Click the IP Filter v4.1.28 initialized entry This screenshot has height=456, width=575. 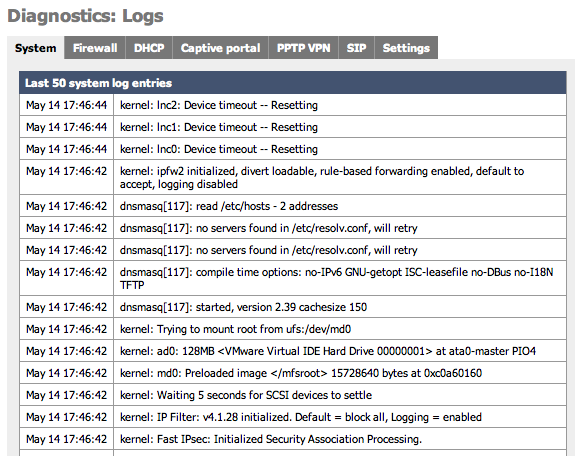pyautogui.click(x=293, y=417)
